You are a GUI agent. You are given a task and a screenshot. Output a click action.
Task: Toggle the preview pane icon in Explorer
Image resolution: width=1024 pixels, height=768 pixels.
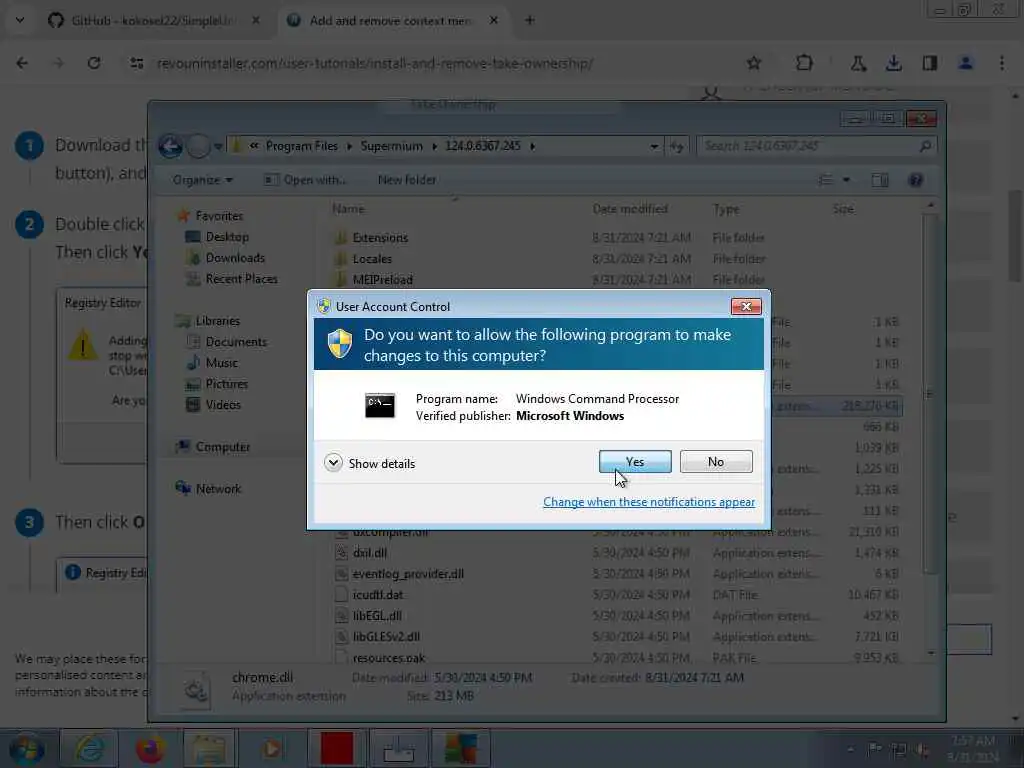point(880,180)
